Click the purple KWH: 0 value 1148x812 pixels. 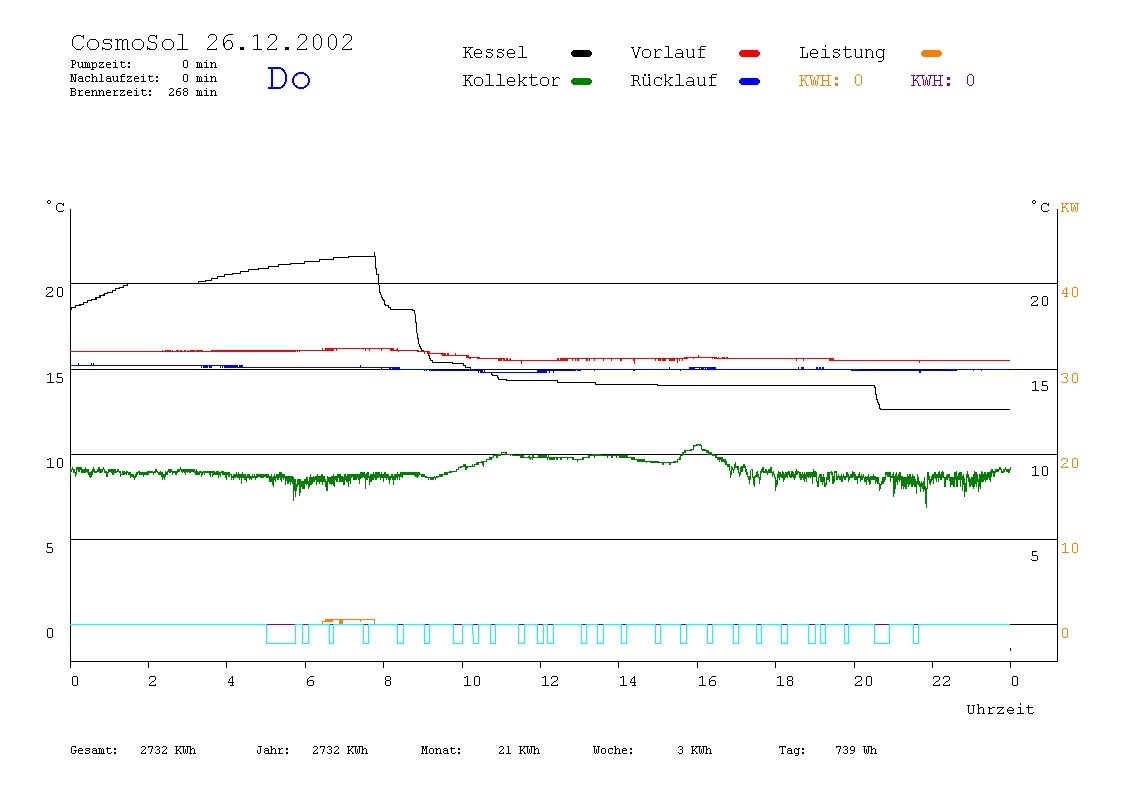942,81
